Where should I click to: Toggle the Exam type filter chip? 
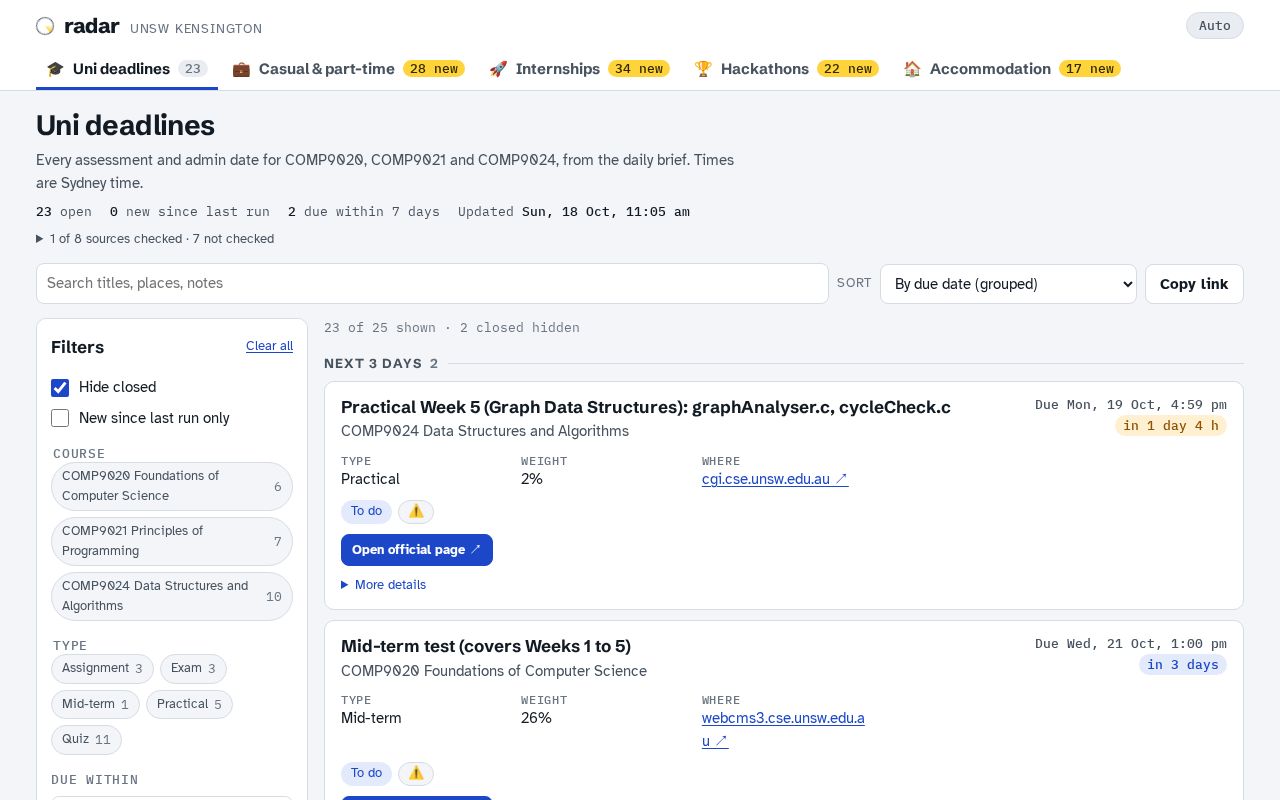tap(193, 668)
